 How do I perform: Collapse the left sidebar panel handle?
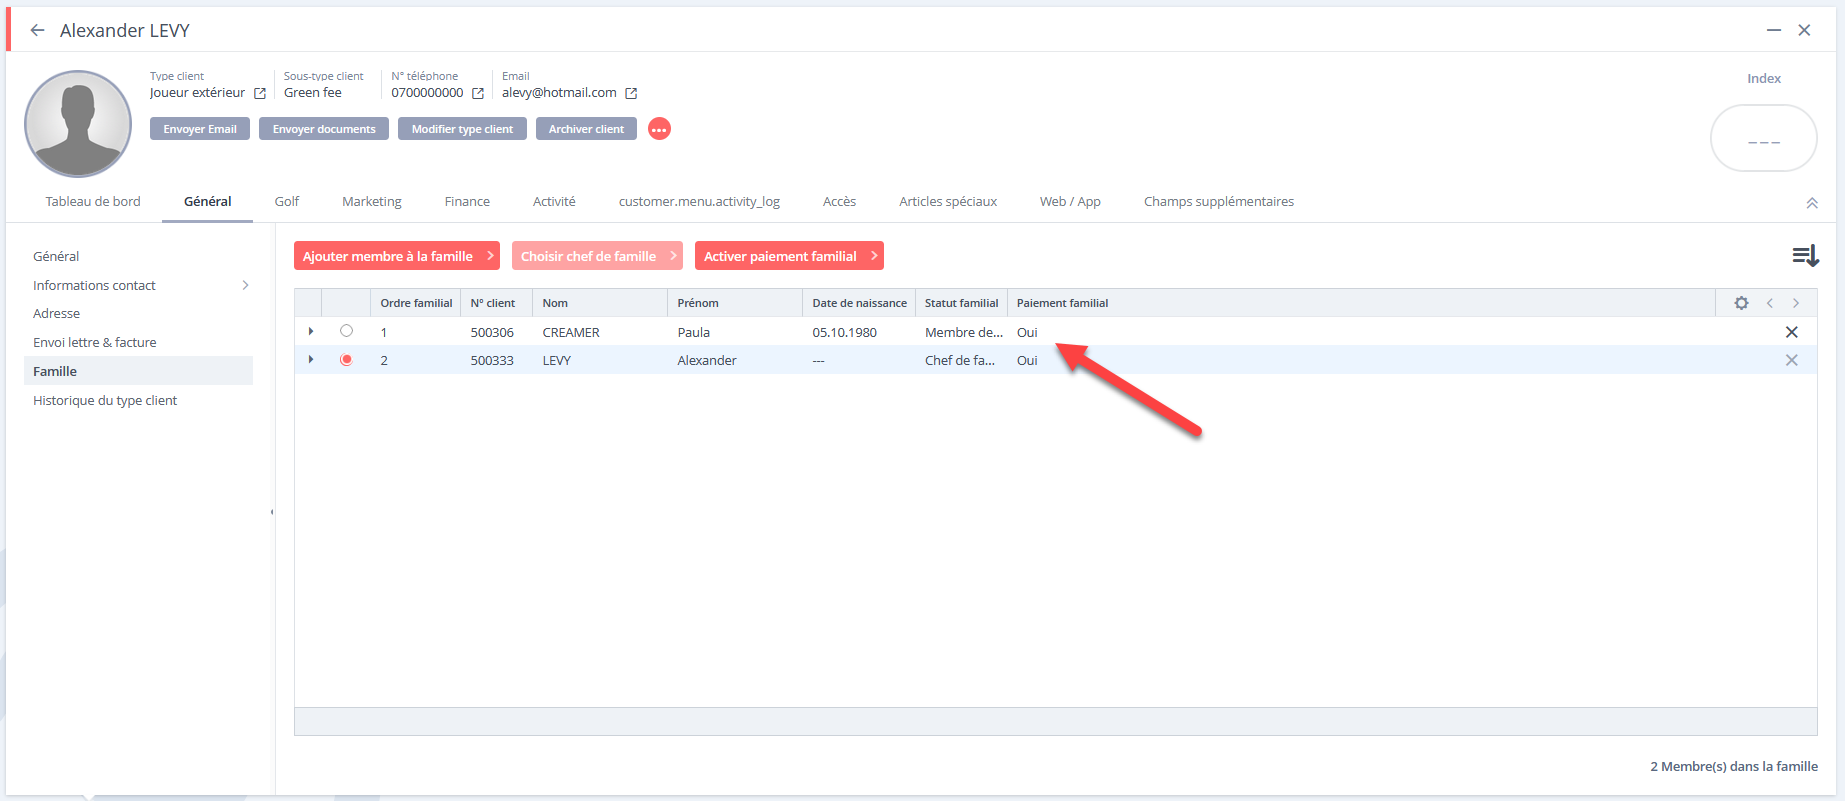(272, 512)
